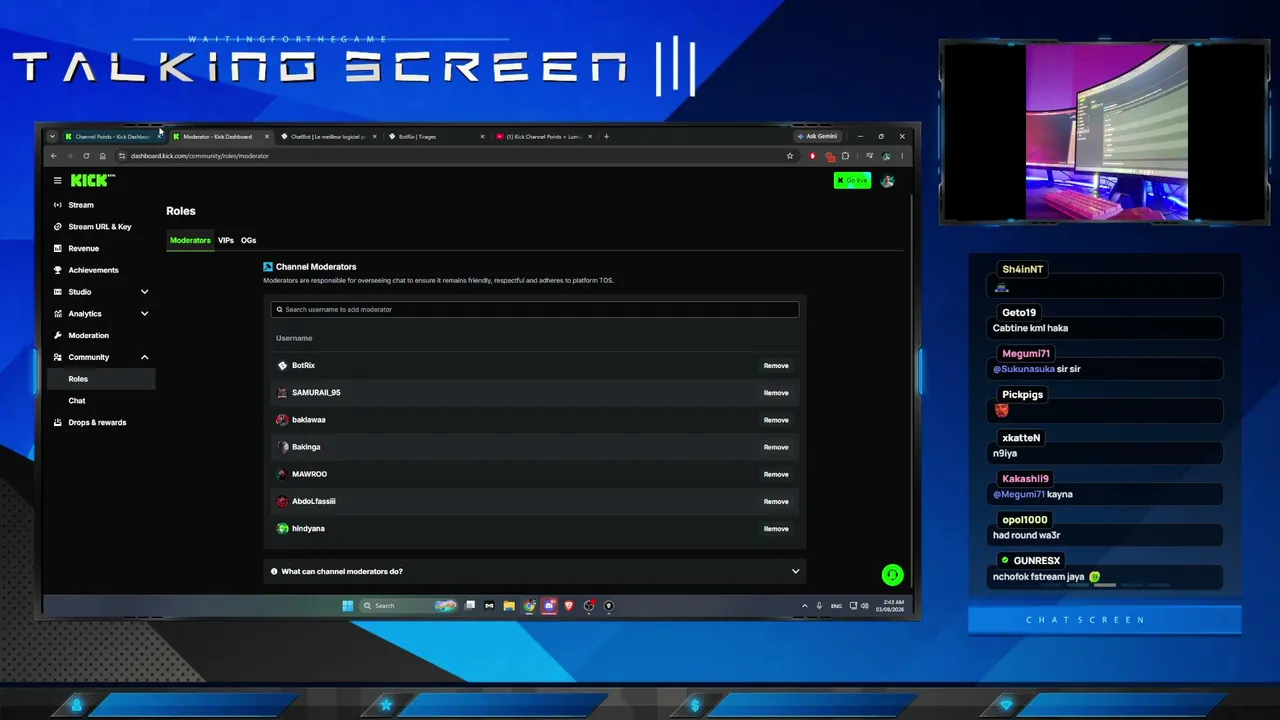The height and width of the screenshot is (720, 1280).
Task: Open Discord from the taskbar
Action: pyautogui.click(x=549, y=606)
